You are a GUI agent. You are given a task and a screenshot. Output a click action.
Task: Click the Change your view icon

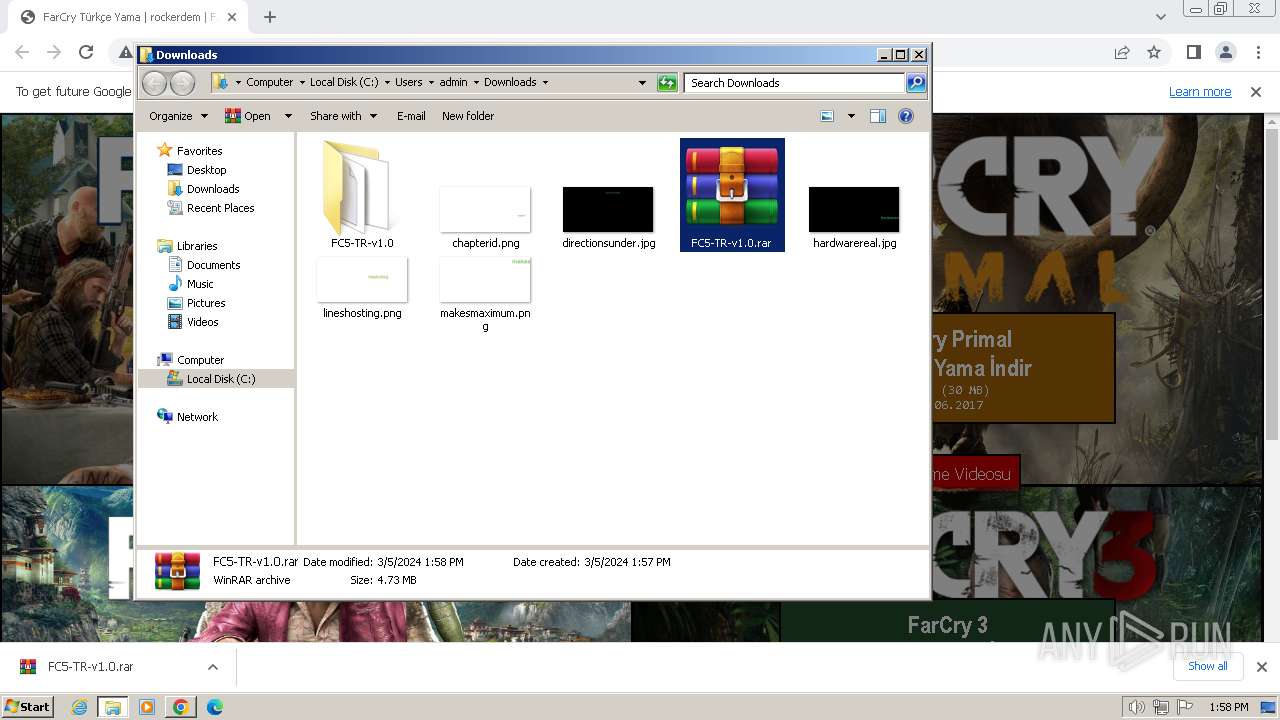827,116
